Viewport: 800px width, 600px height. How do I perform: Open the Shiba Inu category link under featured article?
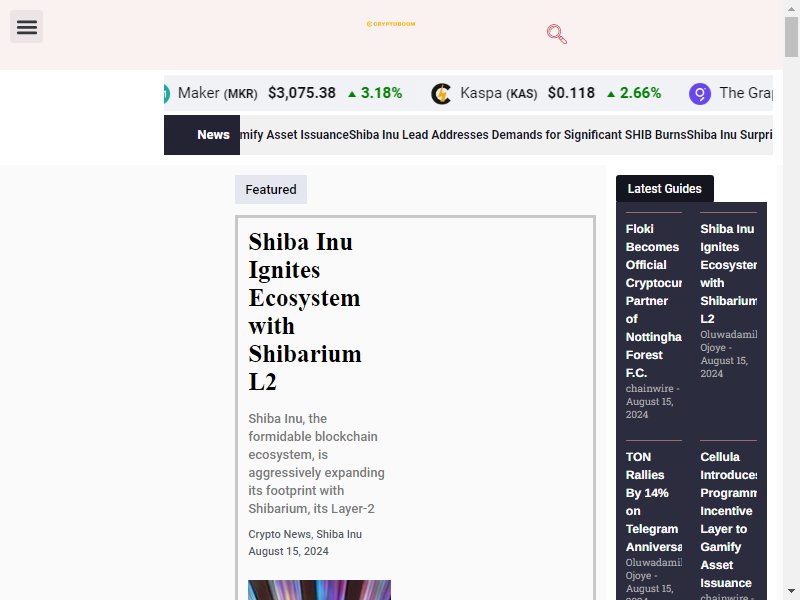339,534
